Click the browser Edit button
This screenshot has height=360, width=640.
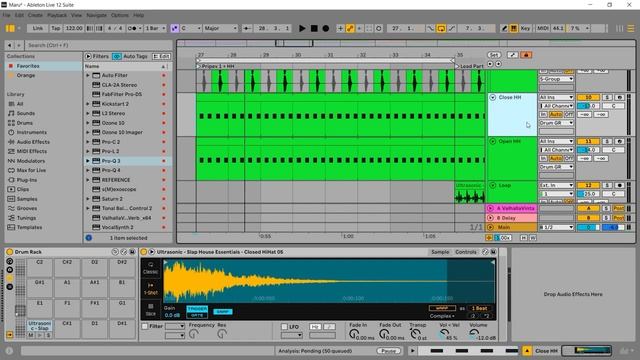(161, 56)
